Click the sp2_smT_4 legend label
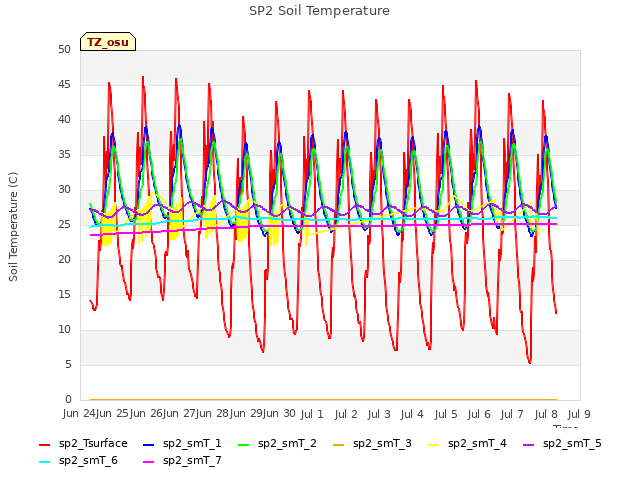Screen dimensions: 640x480 pos(477,444)
